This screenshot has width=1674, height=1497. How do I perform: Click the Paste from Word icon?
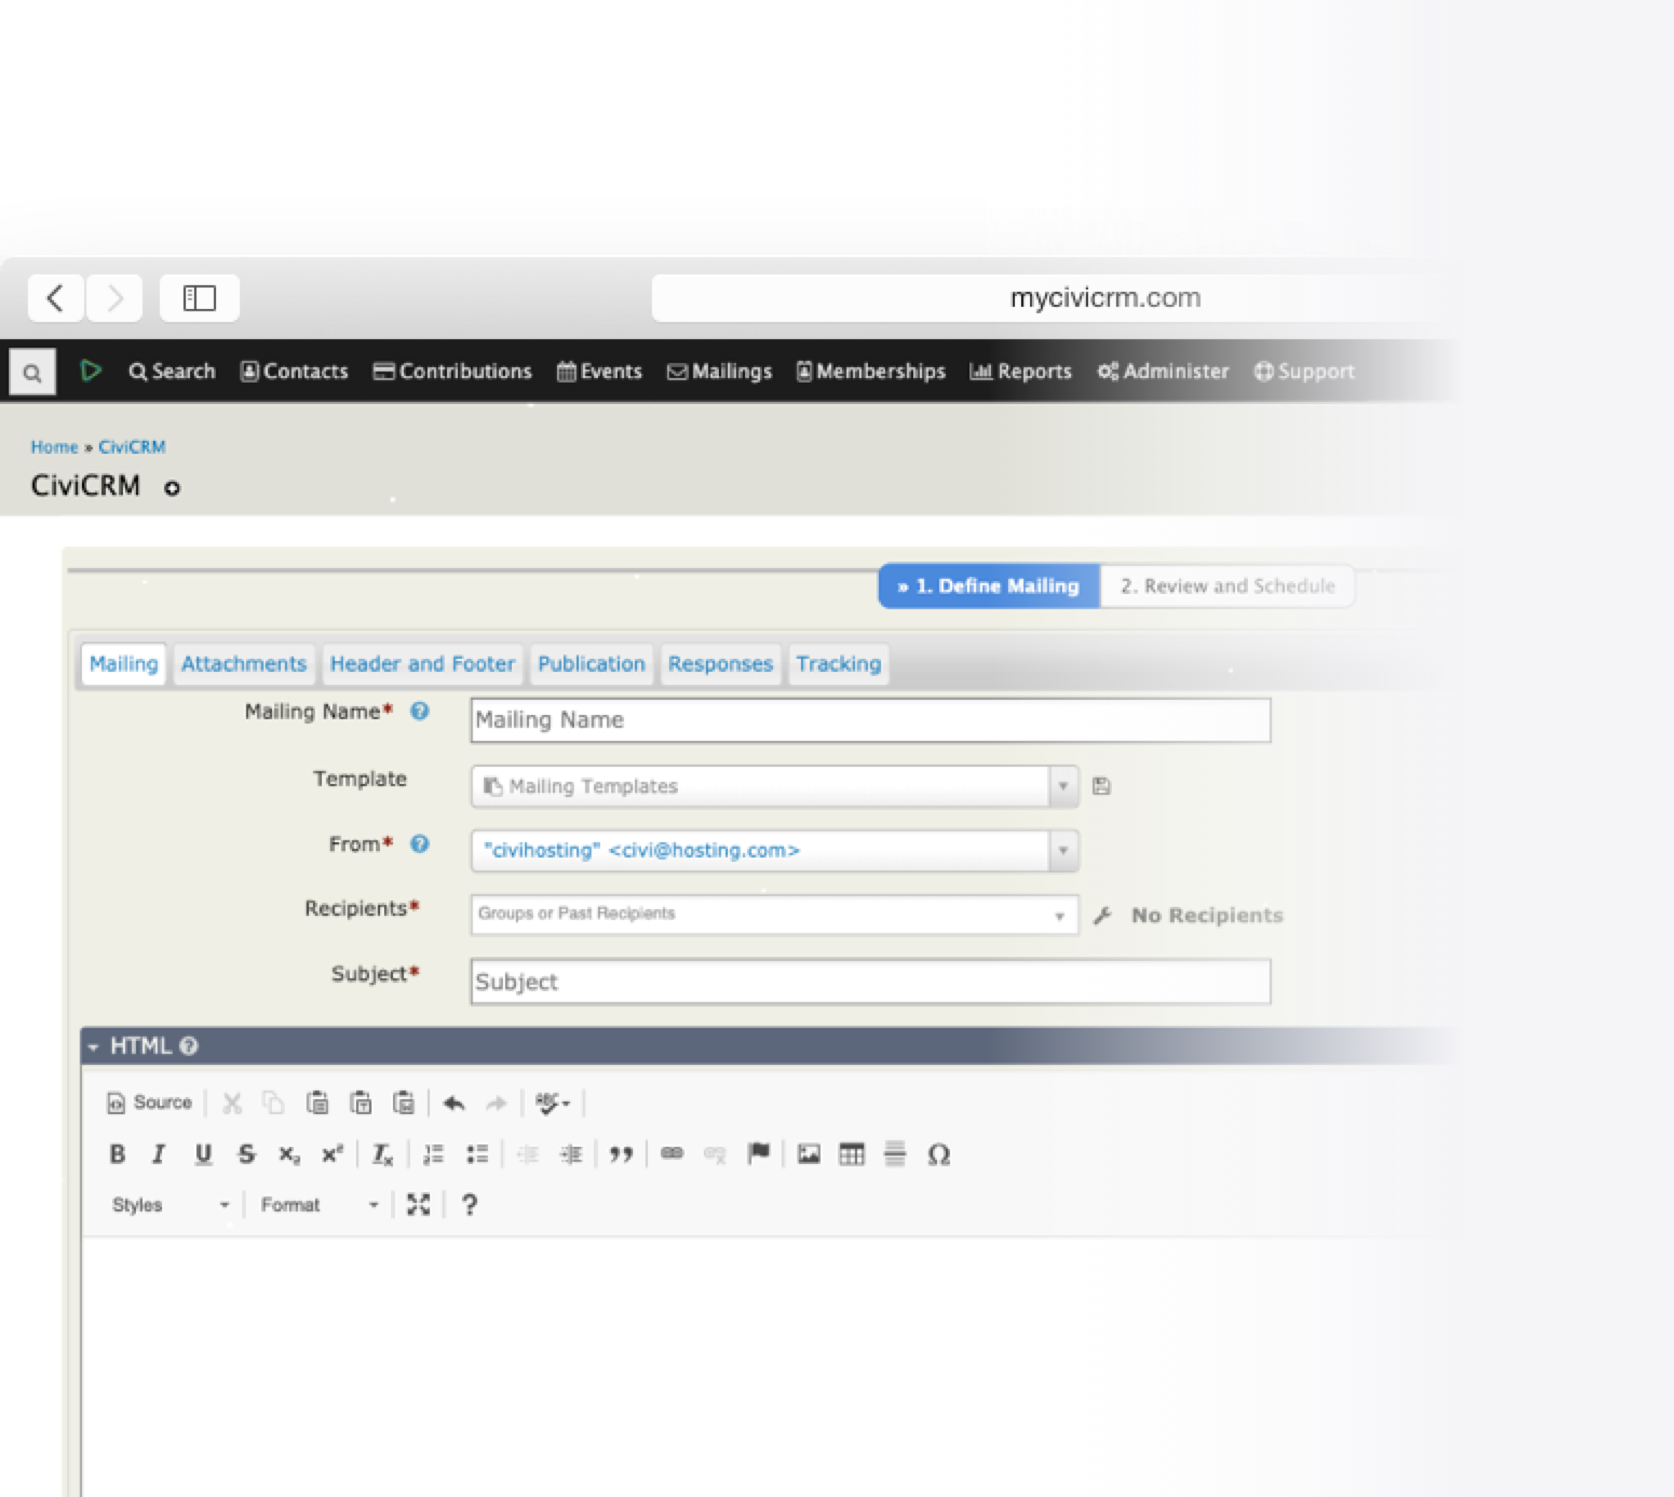(x=403, y=1103)
